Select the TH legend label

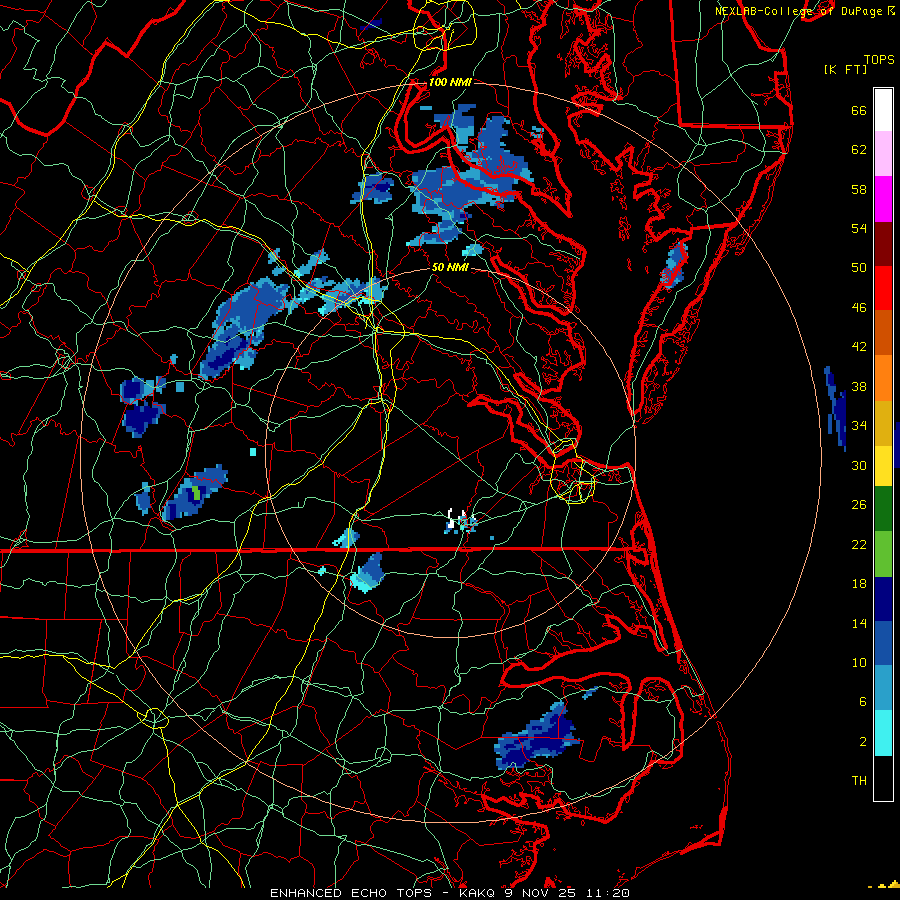[x=859, y=780]
